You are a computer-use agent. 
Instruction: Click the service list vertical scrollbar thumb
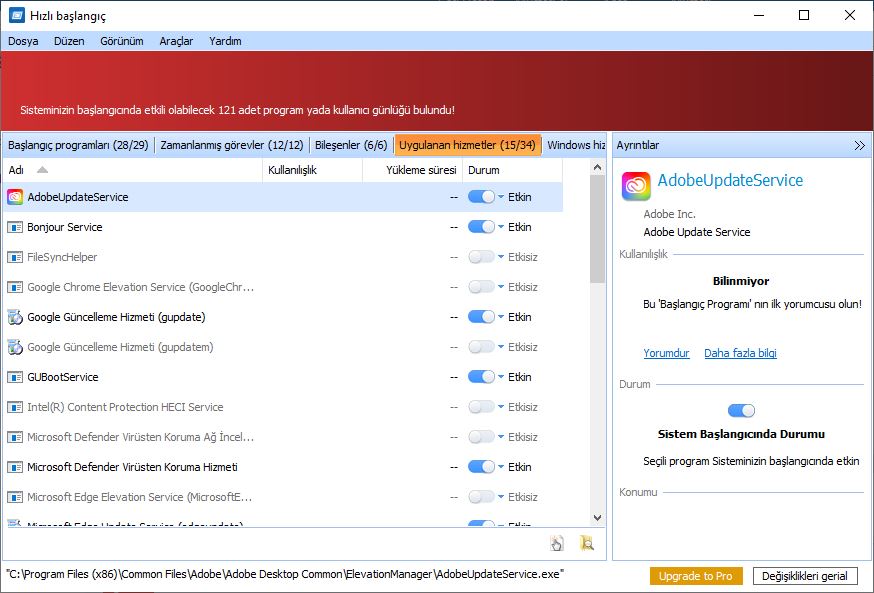point(598,229)
